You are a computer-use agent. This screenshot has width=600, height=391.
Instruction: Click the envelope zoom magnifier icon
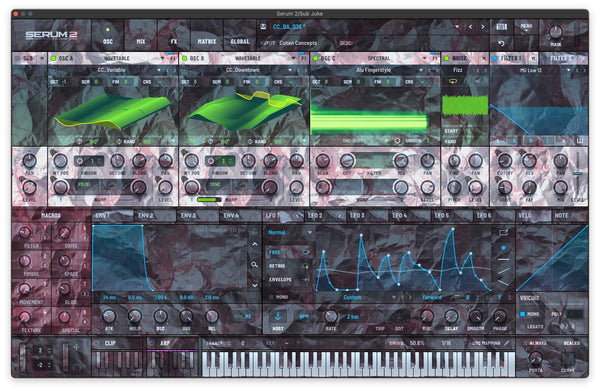pos(254,264)
